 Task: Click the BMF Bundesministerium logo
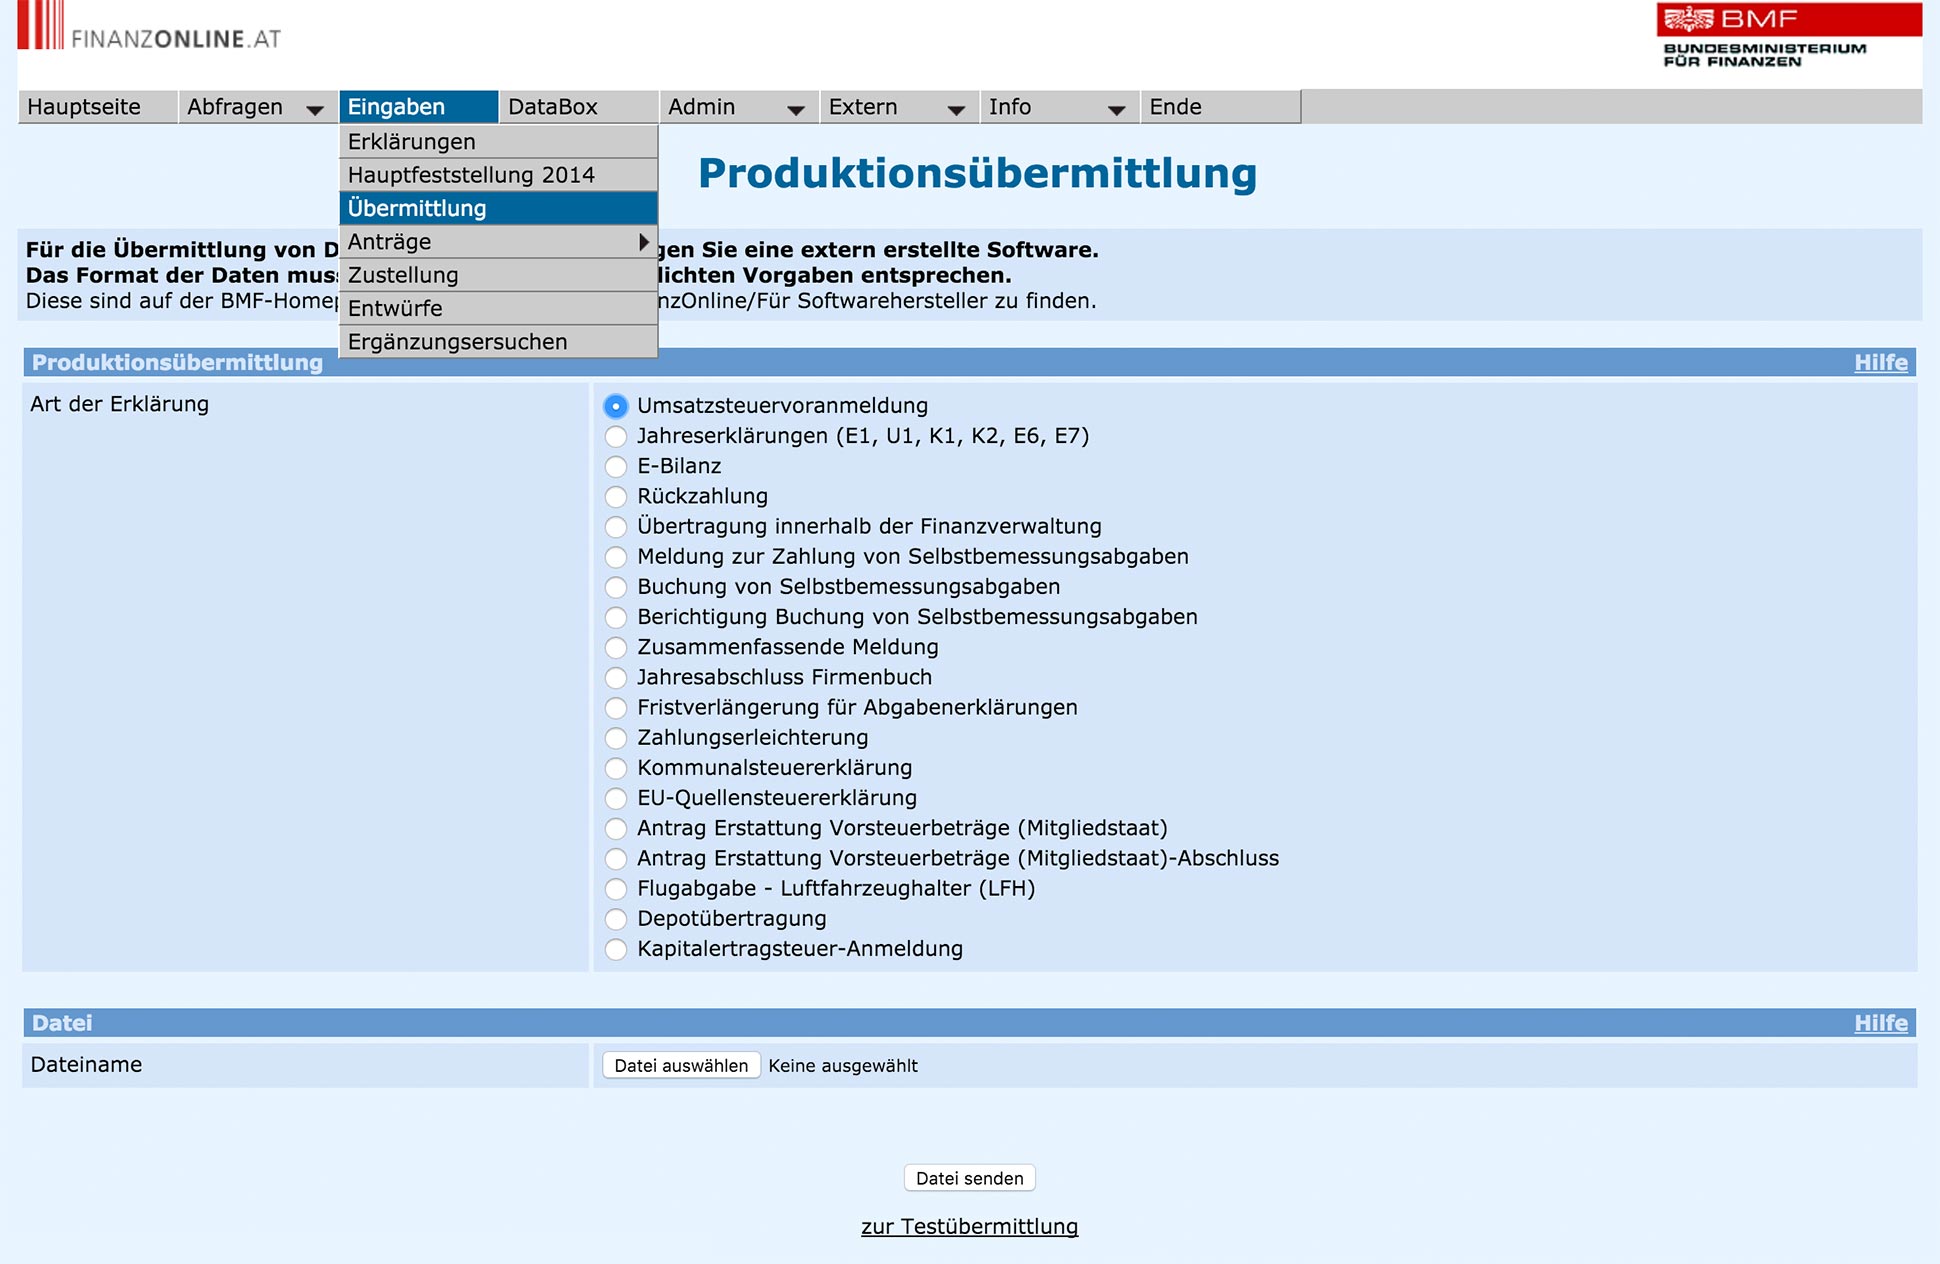coord(1788,36)
